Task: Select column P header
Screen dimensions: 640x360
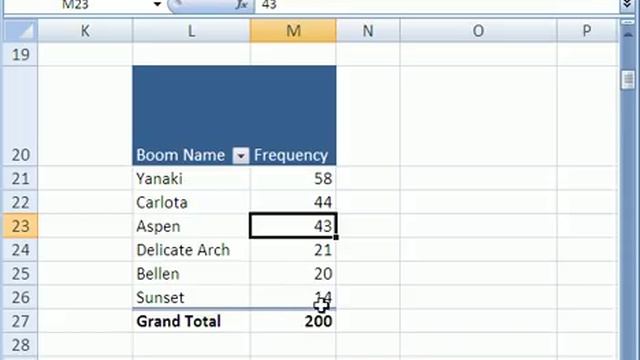Action: tap(587, 31)
